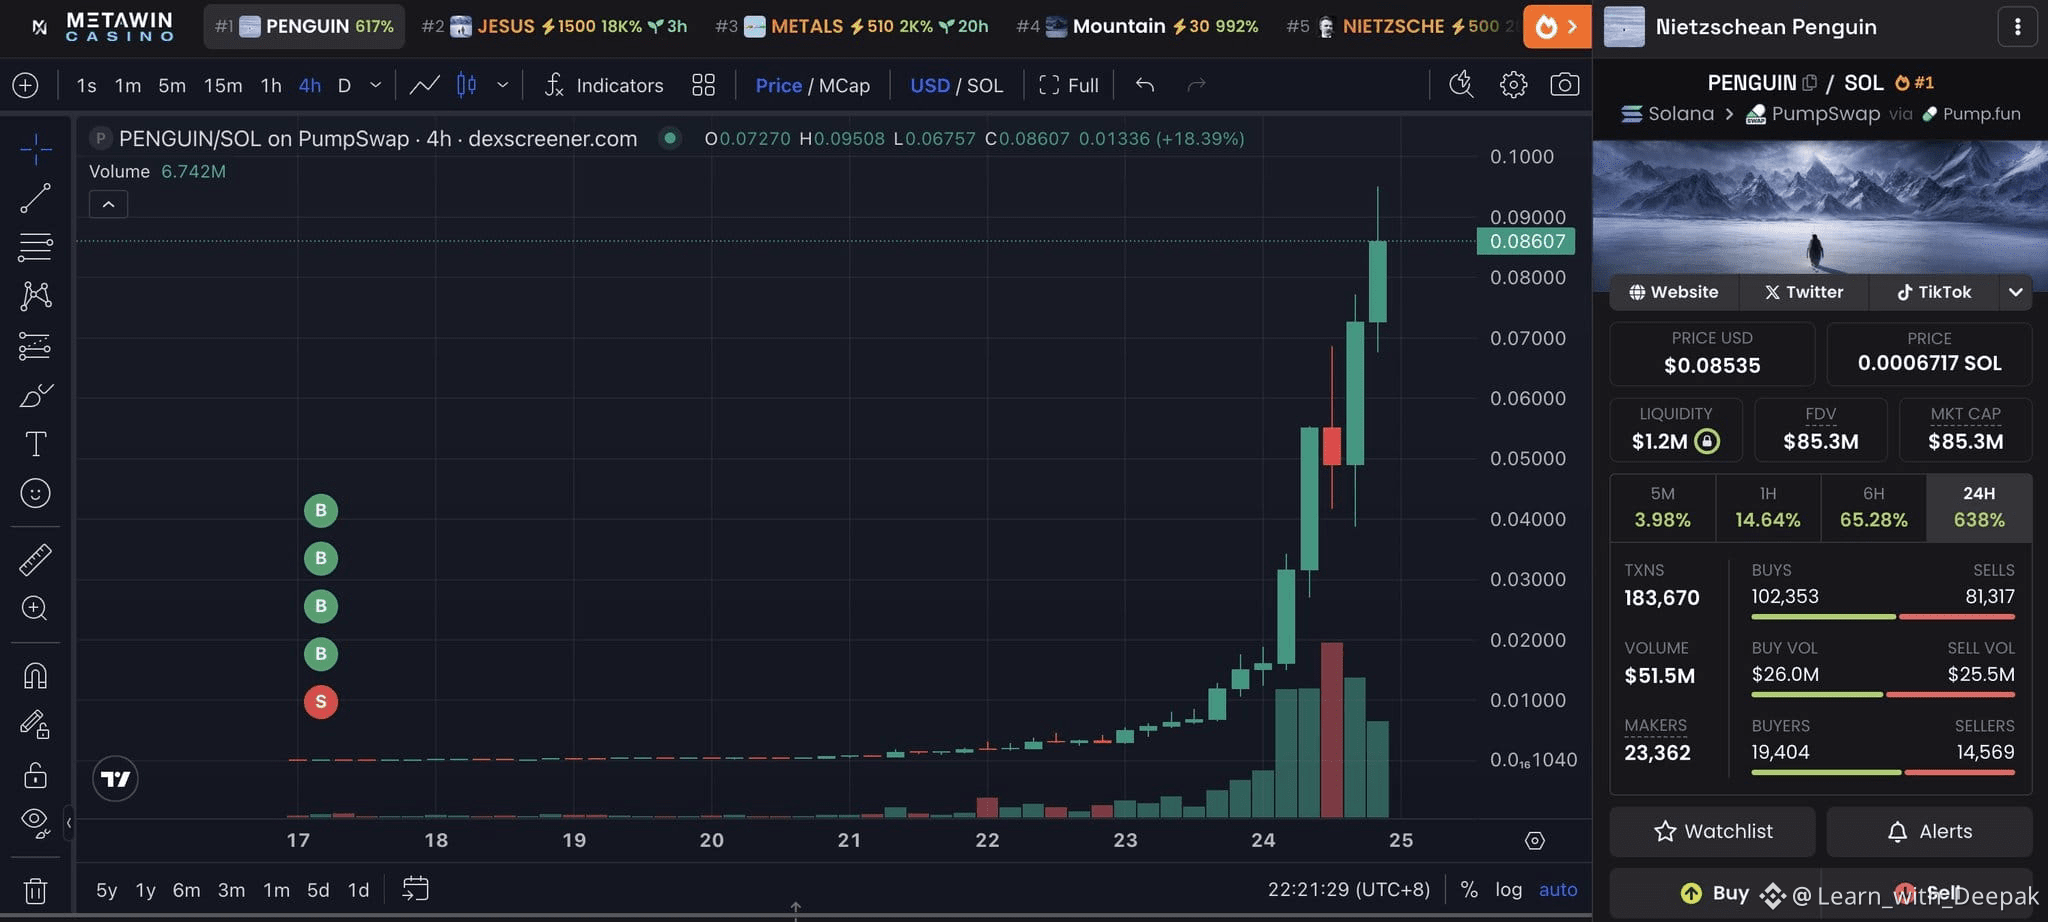Switch to 1m timeframe in top toolbar
2048x922 pixels.
(128, 86)
